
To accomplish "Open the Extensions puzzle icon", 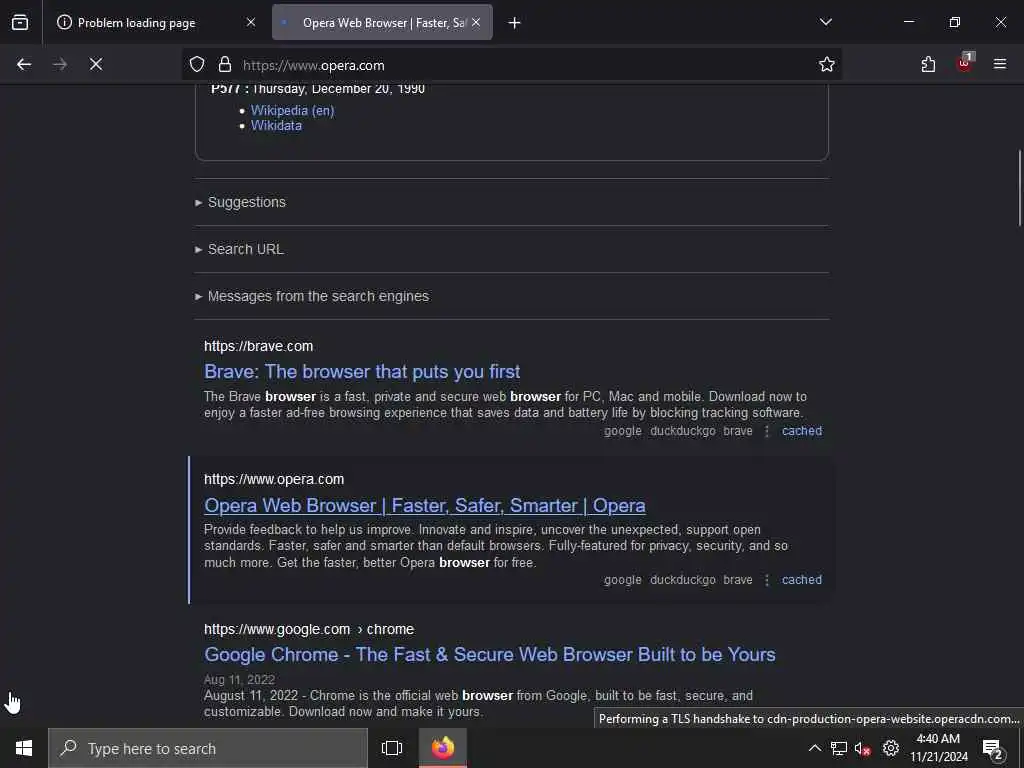I will [928, 64].
